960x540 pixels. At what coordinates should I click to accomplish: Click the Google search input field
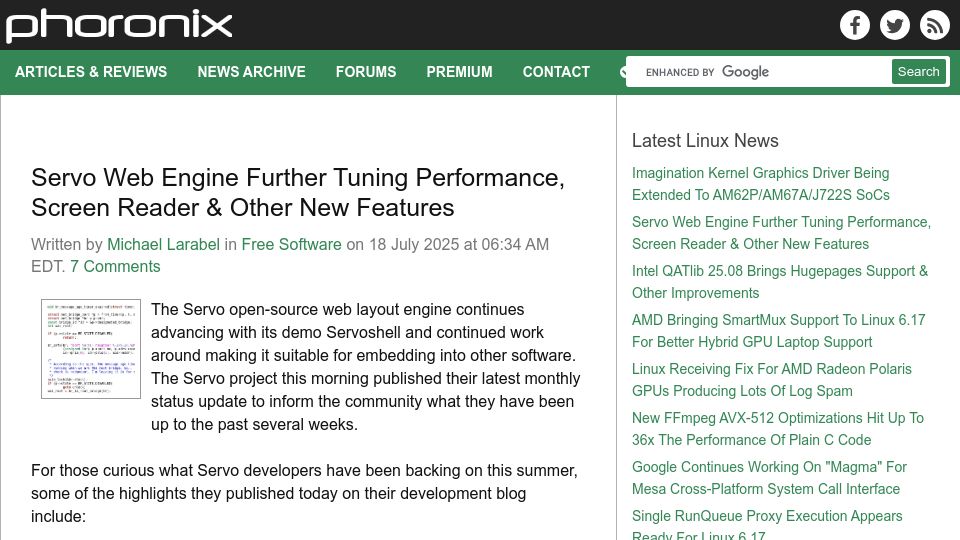(x=759, y=72)
